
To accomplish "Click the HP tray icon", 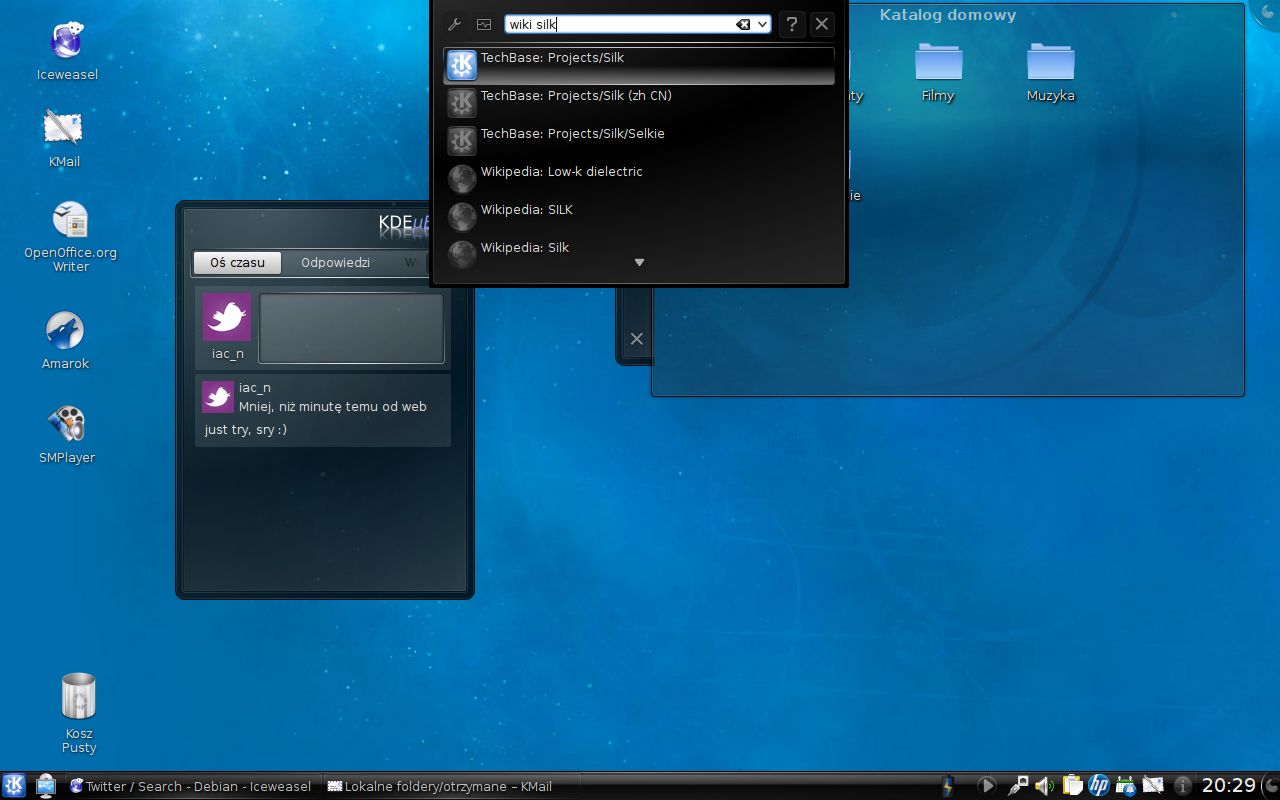I will coord(1099,786).
